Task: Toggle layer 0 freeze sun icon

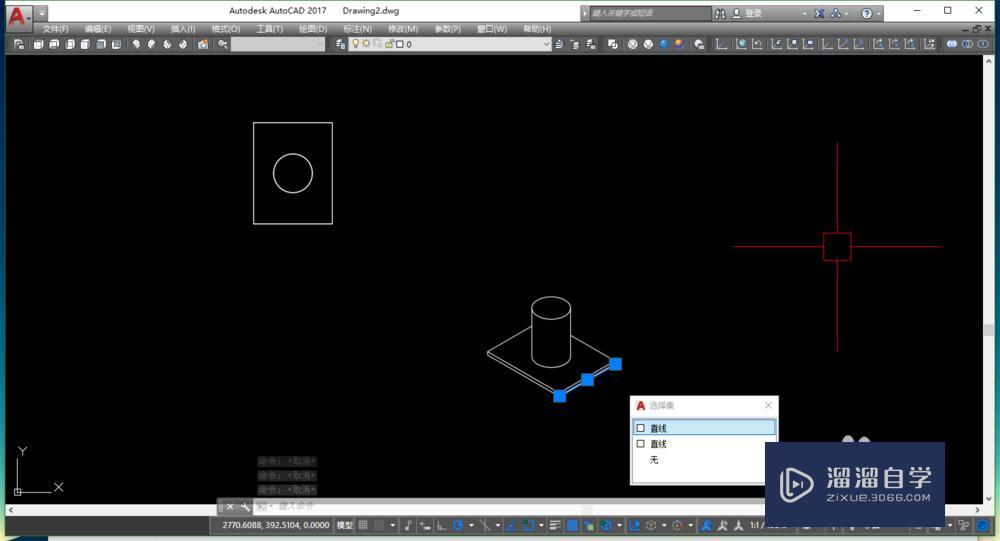Action: (366, 44)
